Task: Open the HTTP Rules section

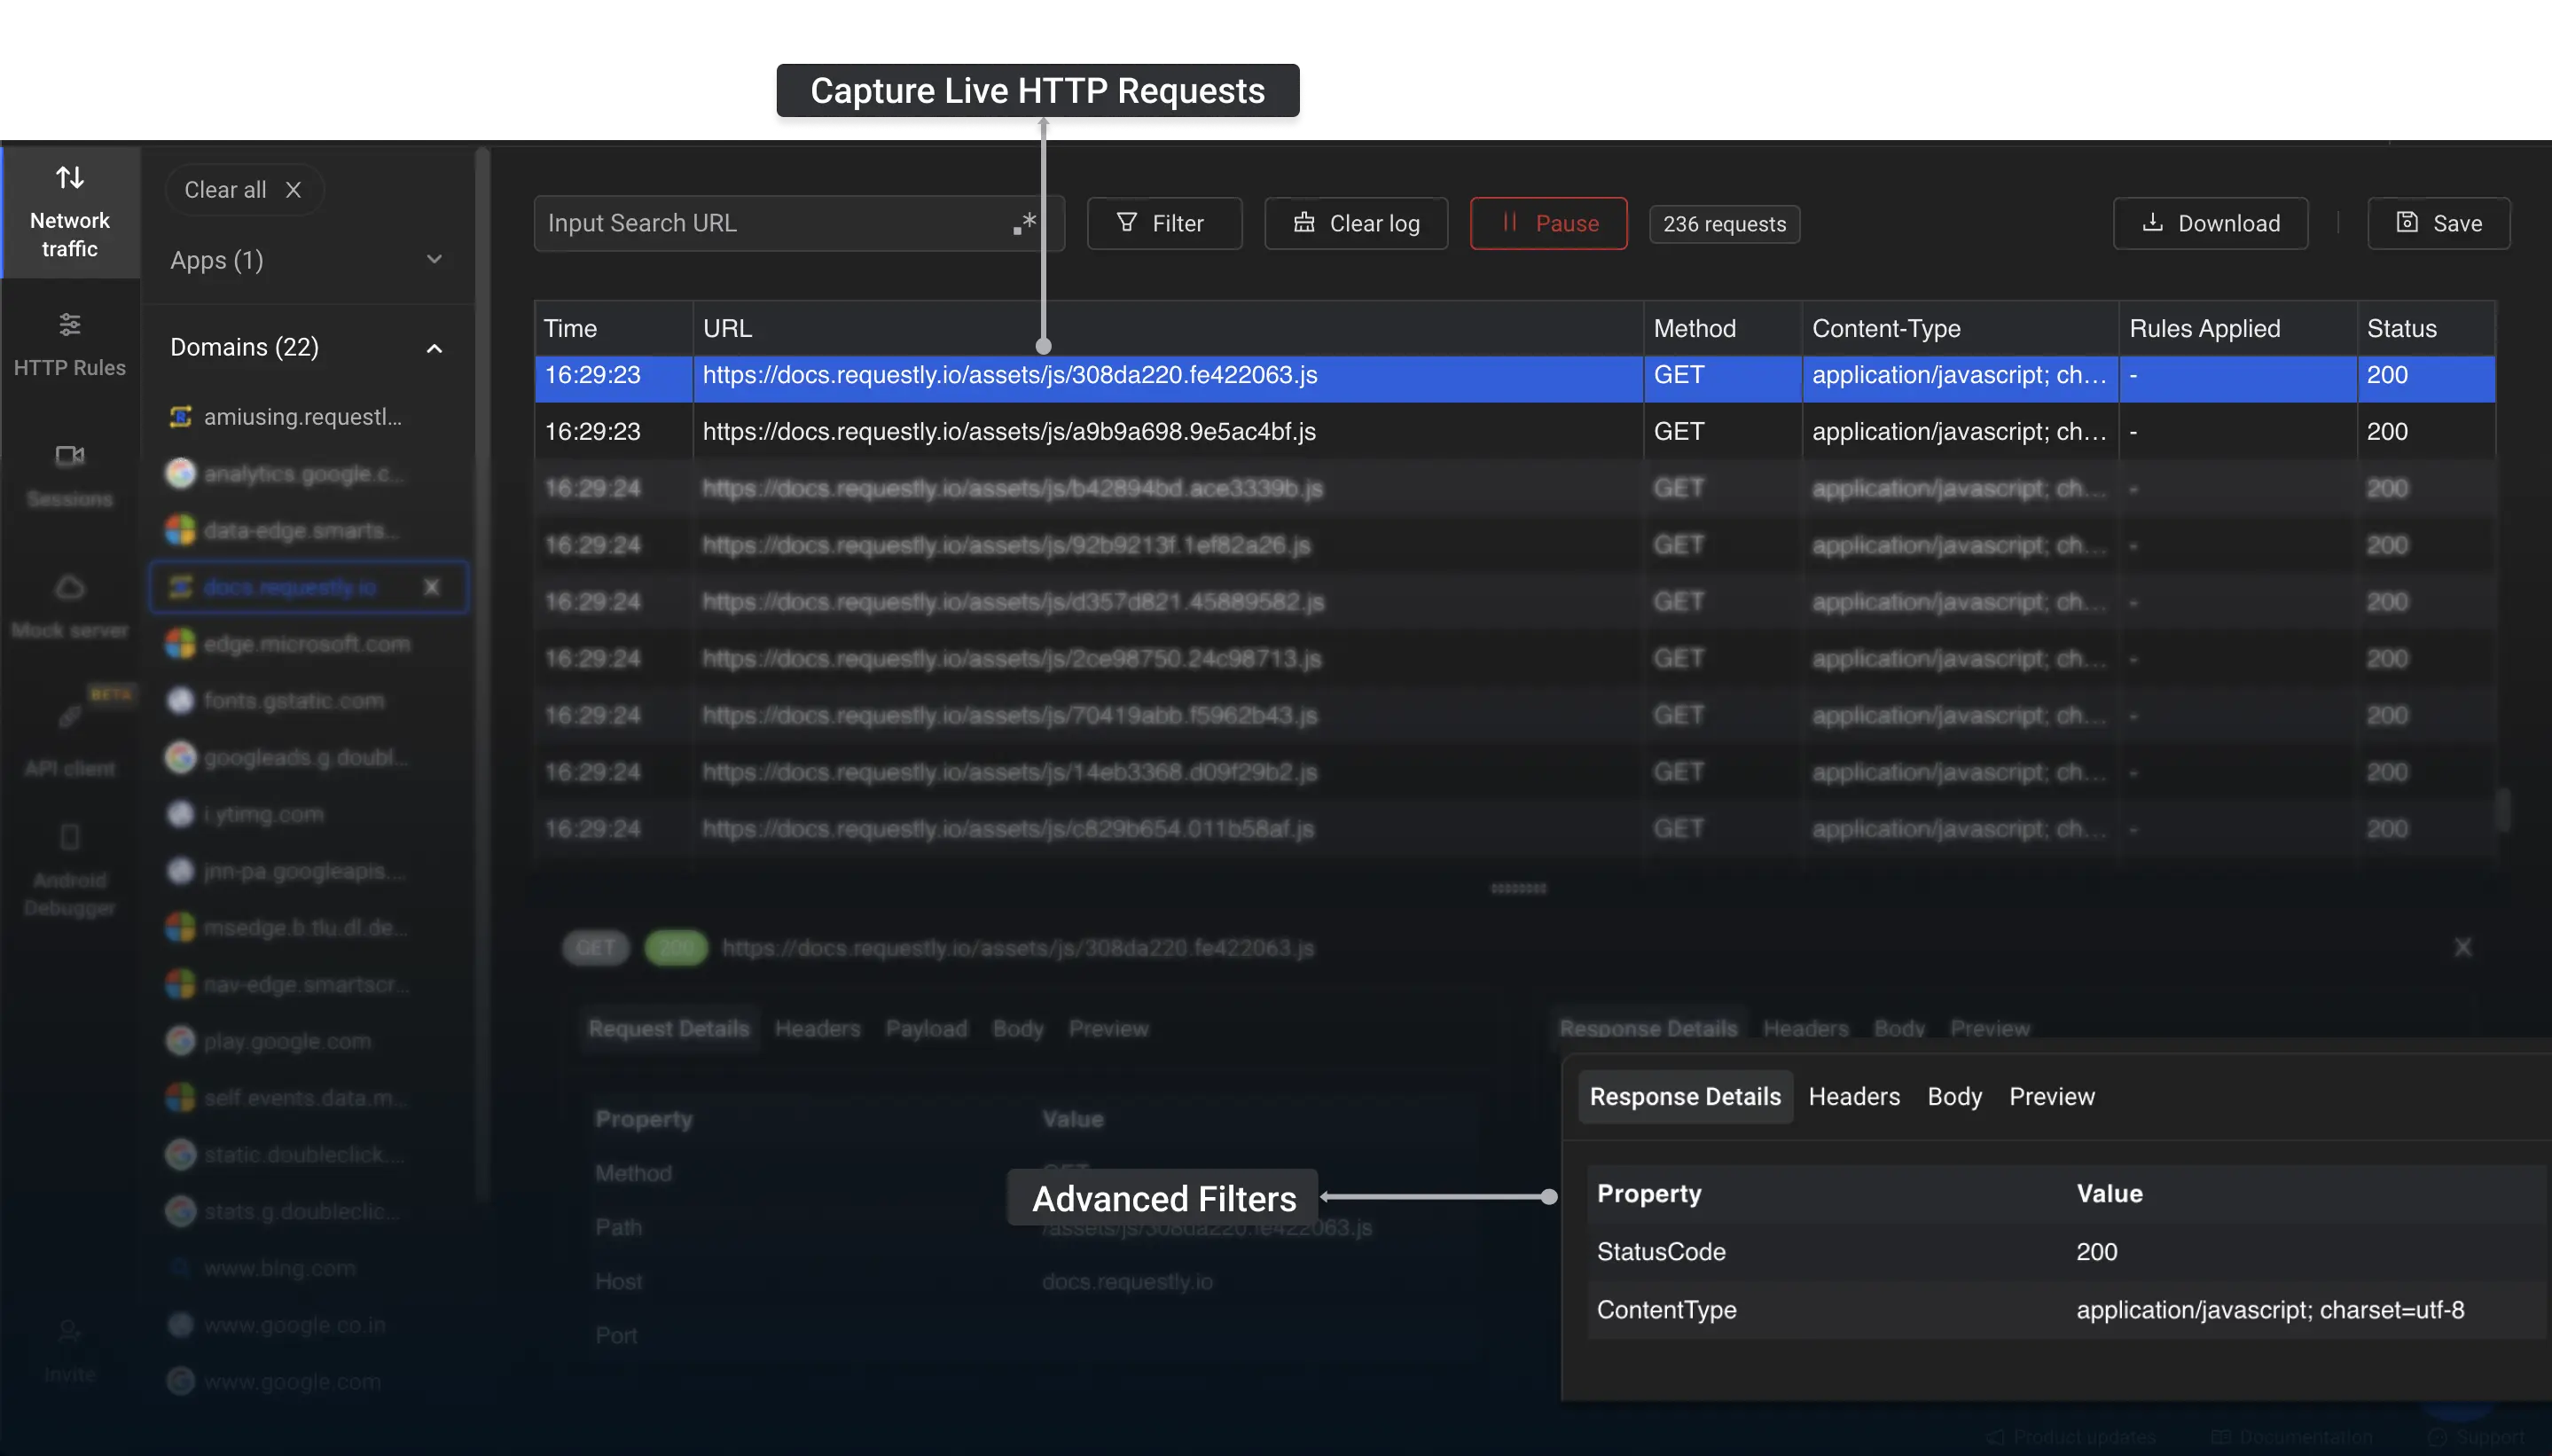Action: tap(69, 344)
